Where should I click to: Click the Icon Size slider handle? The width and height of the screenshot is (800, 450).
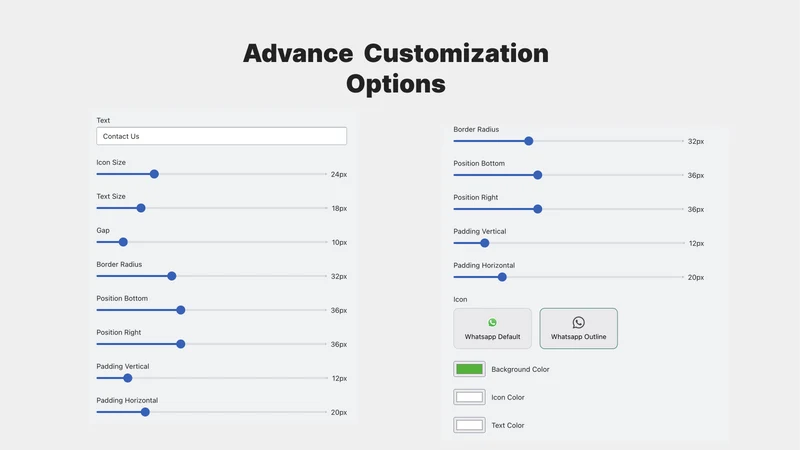pos(154,174)
